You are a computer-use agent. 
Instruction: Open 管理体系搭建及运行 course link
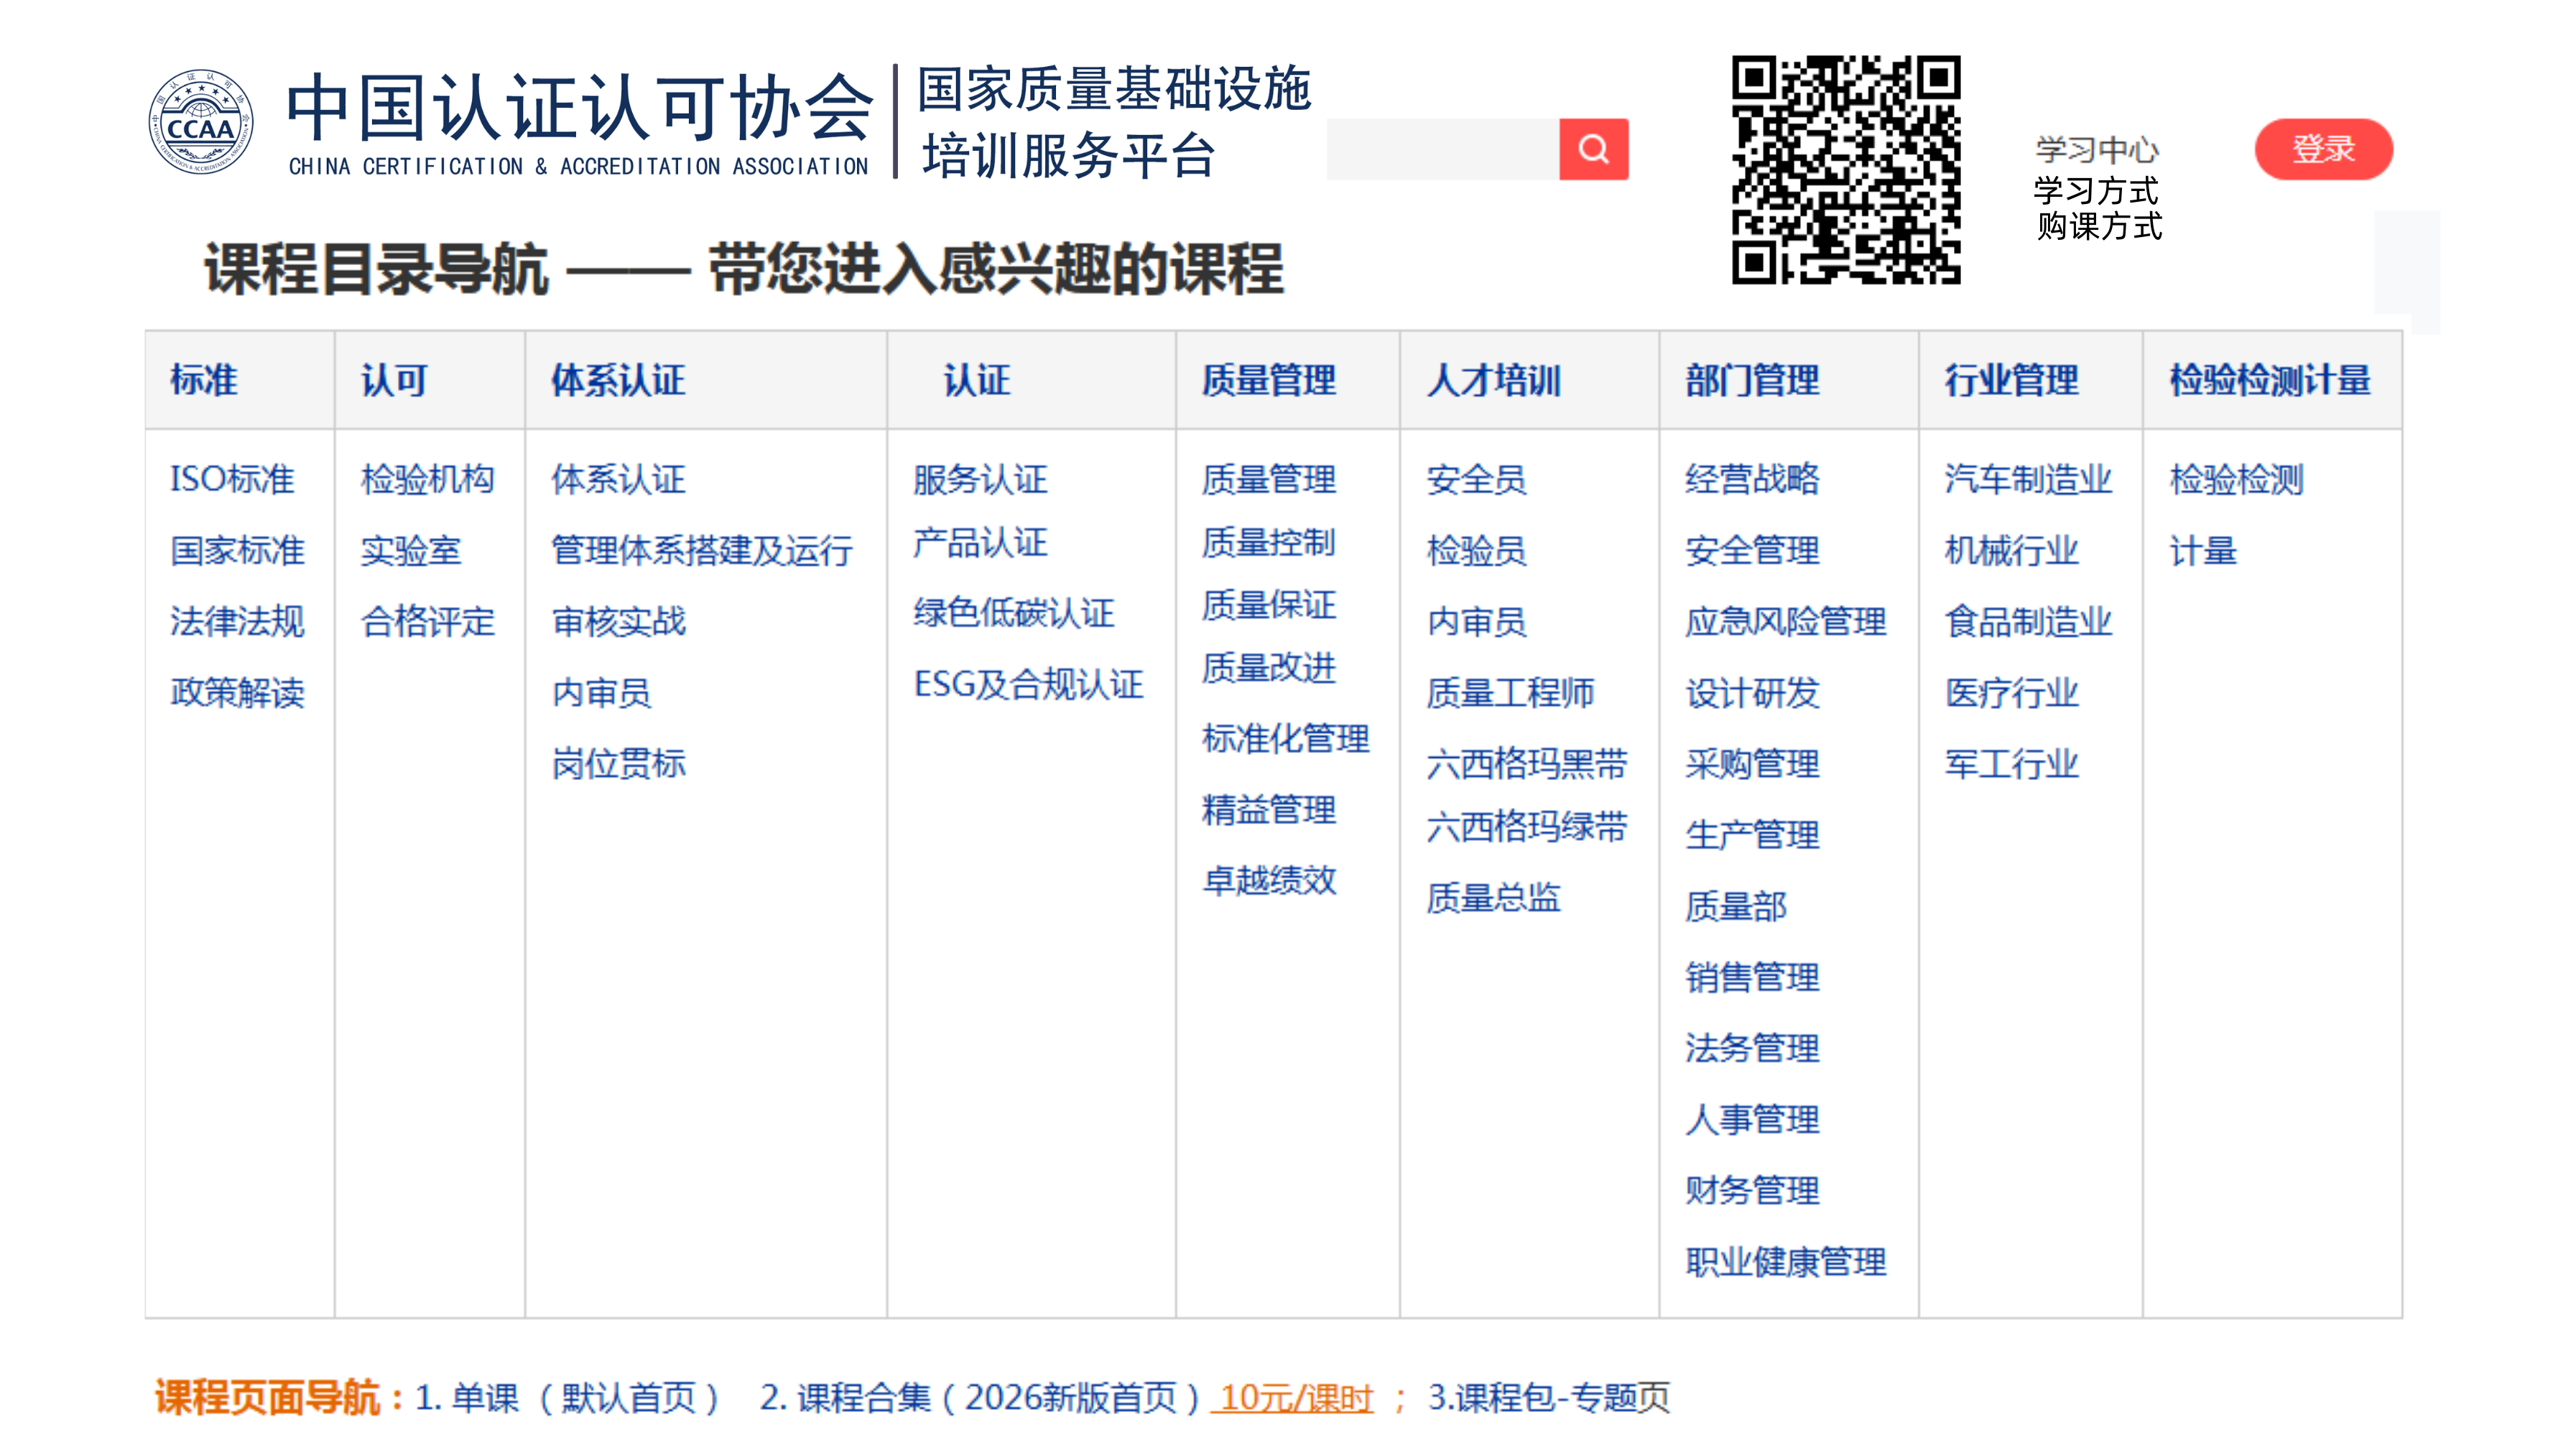[702, 550]
